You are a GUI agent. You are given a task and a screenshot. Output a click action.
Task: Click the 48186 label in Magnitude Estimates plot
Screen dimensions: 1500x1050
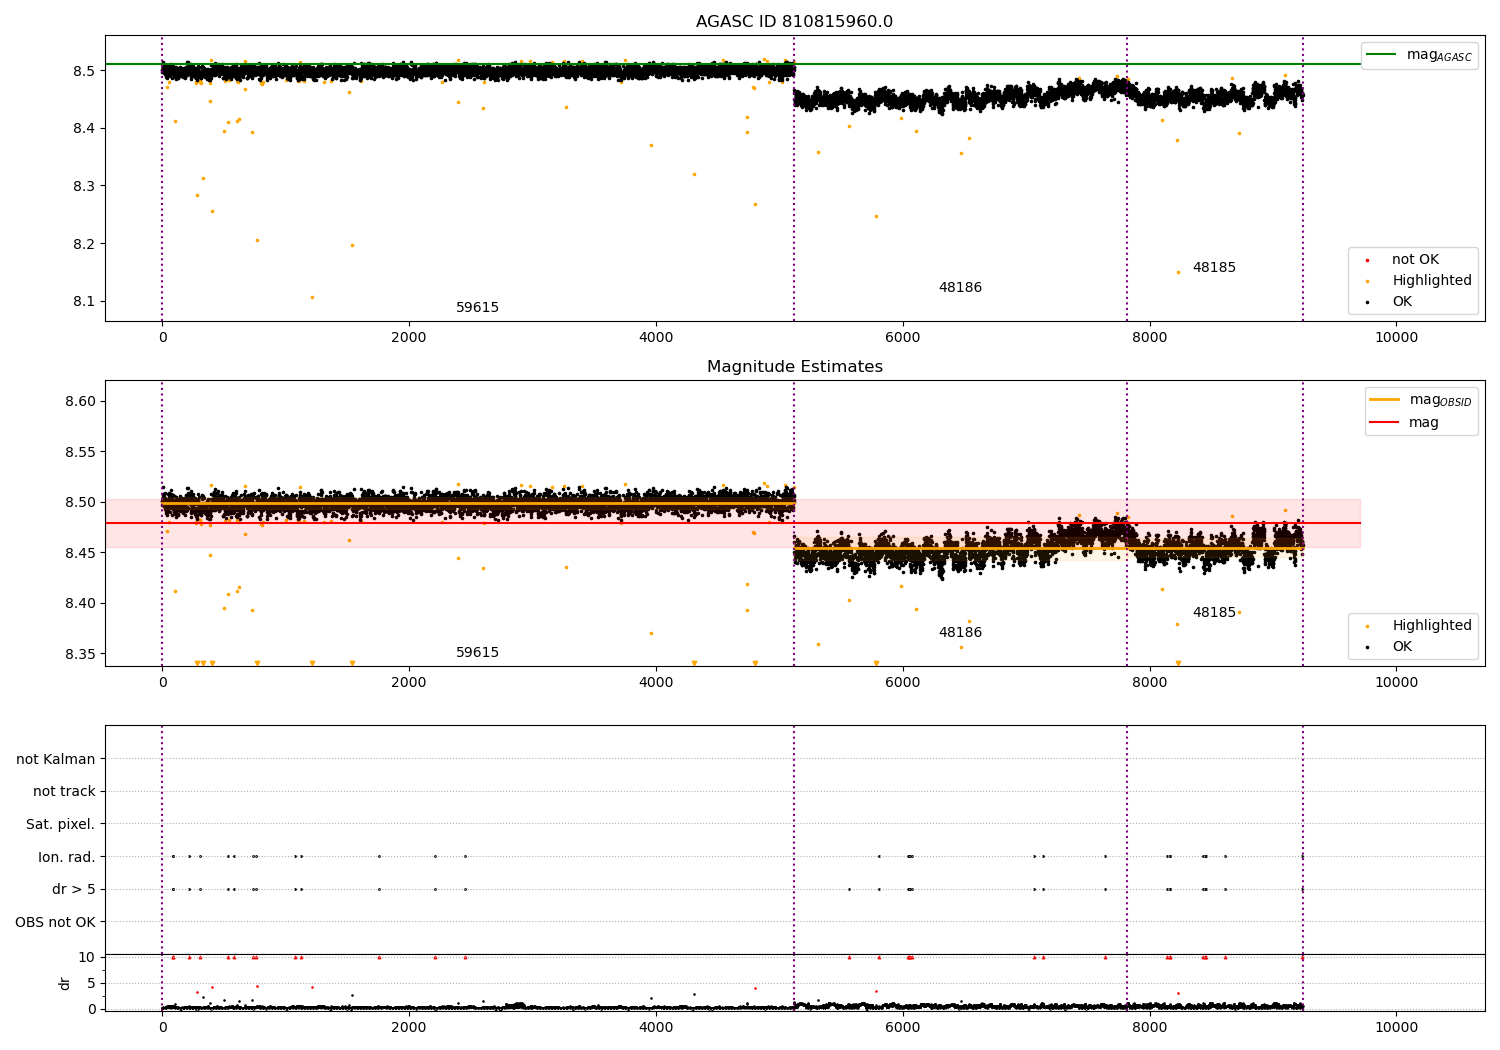pyautogui.click(x=960, y=633)
